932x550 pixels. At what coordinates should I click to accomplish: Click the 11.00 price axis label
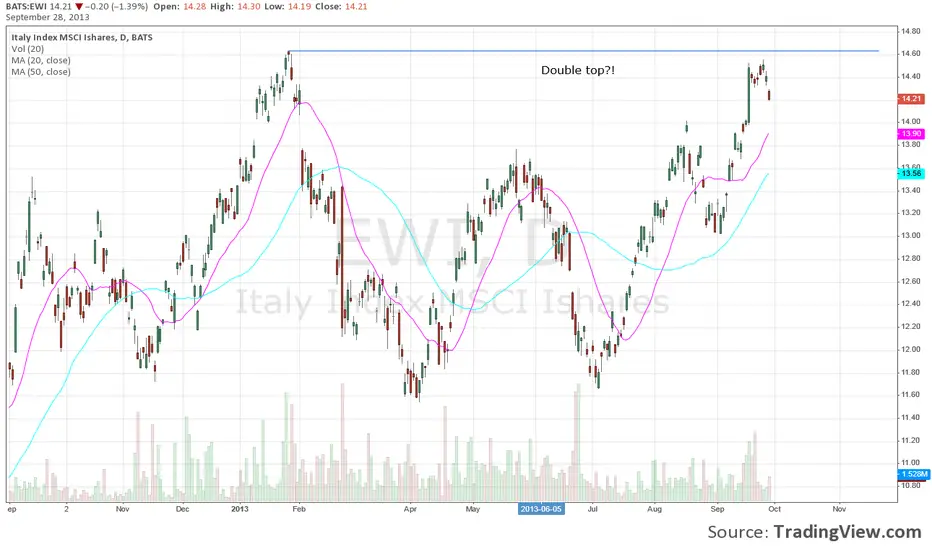[911, 463]
